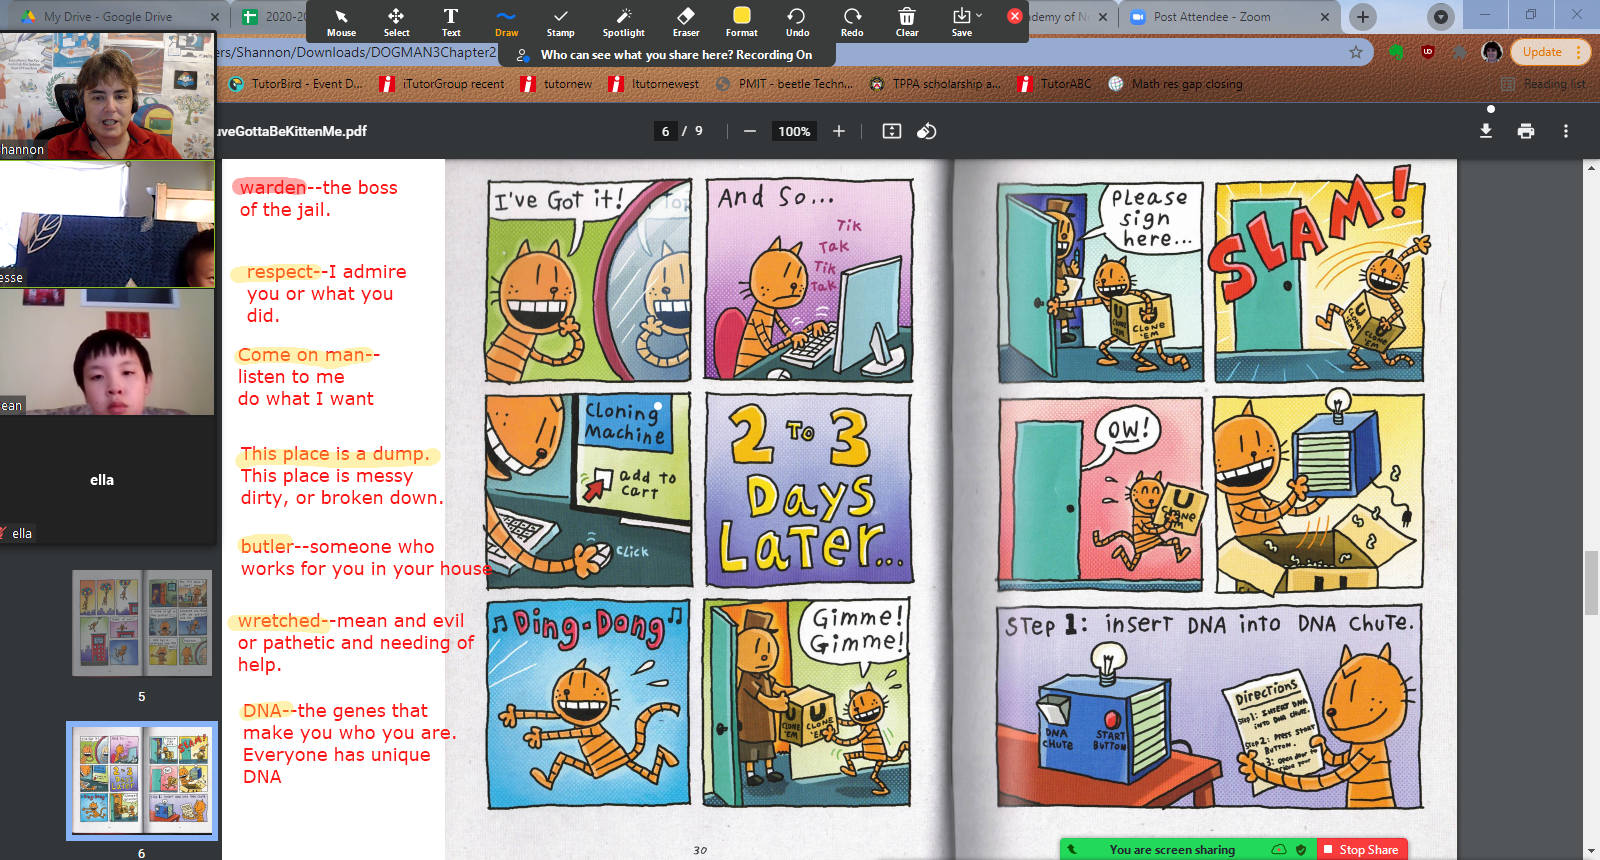This screenshot has height=860, width=1600.
Task: Open the green Chrome extension icon
Action: pos(1397,52)
